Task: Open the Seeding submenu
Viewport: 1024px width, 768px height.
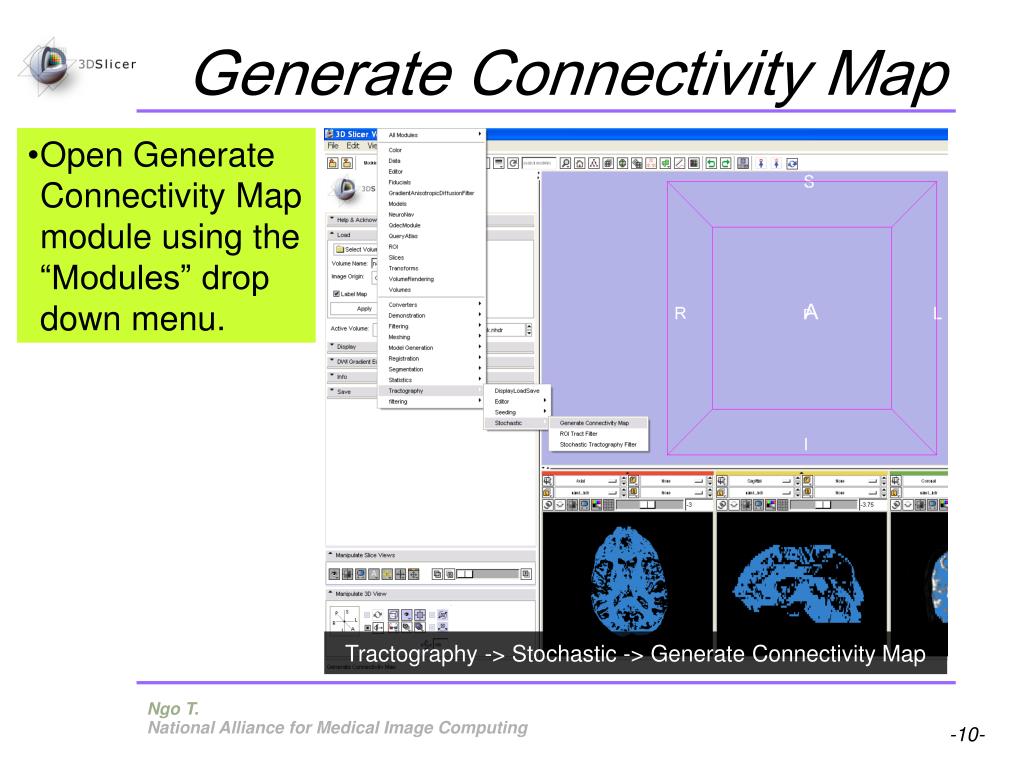Action: tap(517, 412)
